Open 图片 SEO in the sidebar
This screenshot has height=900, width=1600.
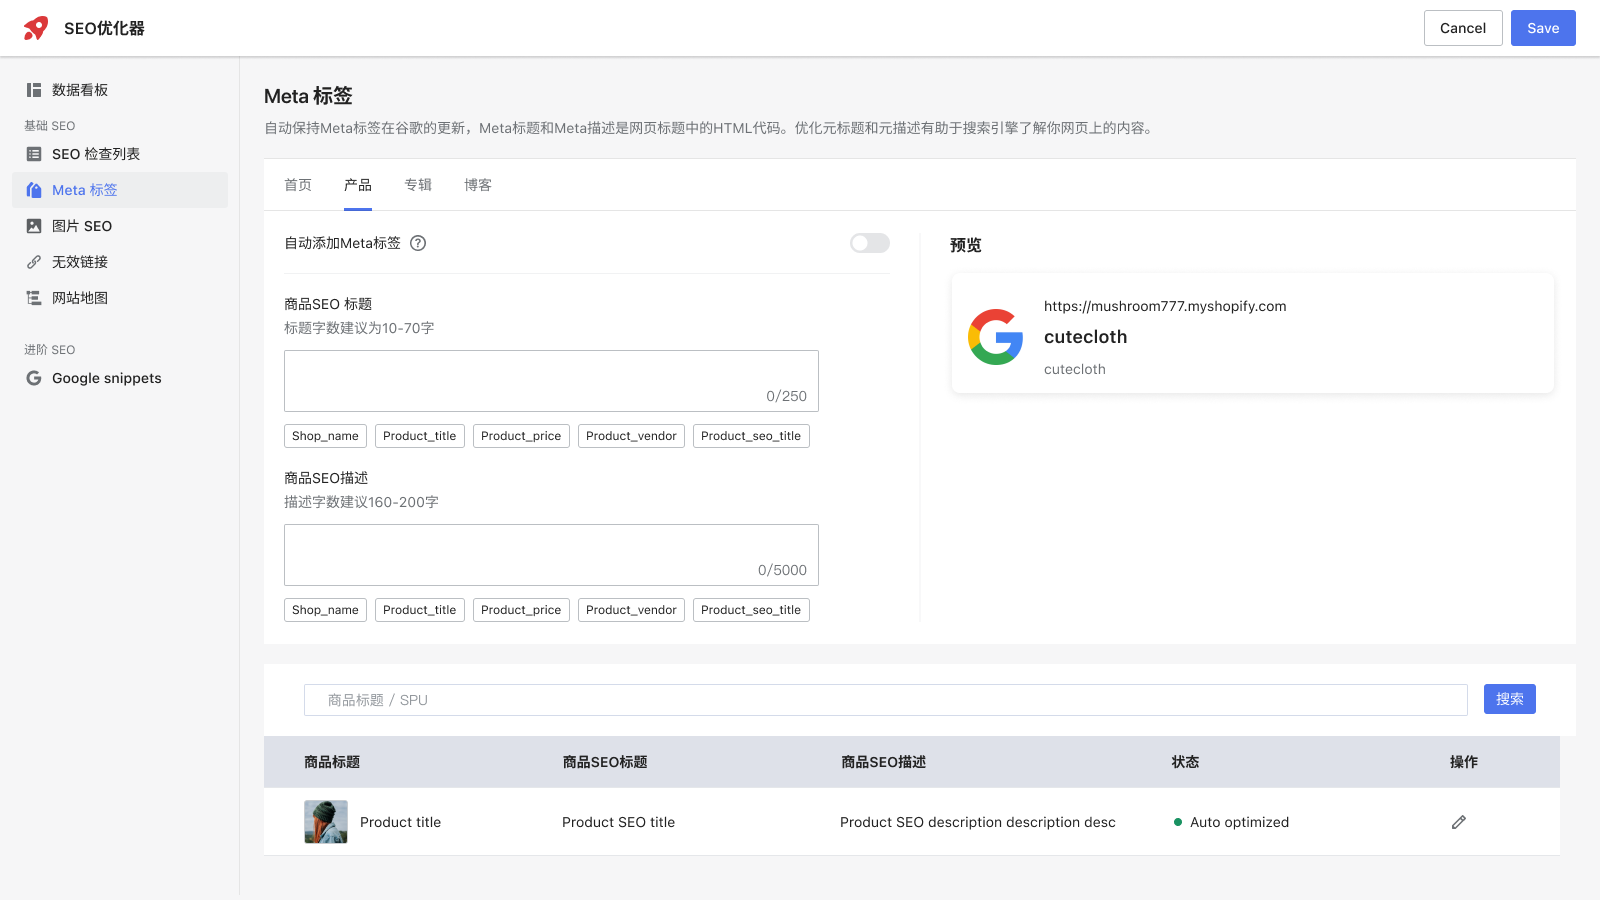[120, 226]
